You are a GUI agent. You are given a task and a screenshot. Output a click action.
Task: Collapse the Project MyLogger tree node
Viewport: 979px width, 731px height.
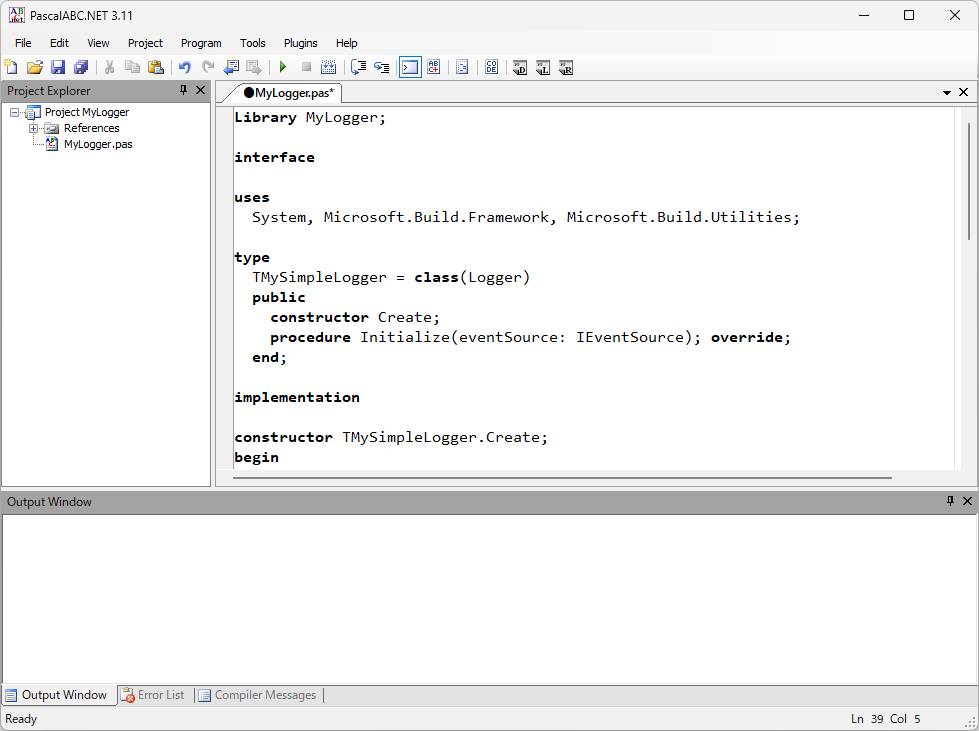14,112
